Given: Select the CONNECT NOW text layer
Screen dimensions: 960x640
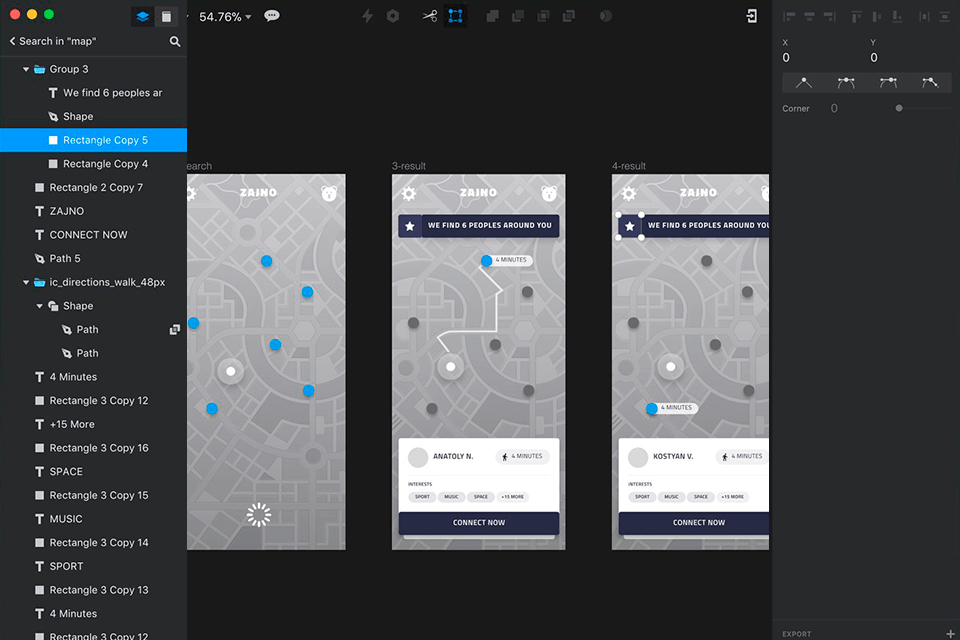Looking at the screenshot, I should point(93,235).
